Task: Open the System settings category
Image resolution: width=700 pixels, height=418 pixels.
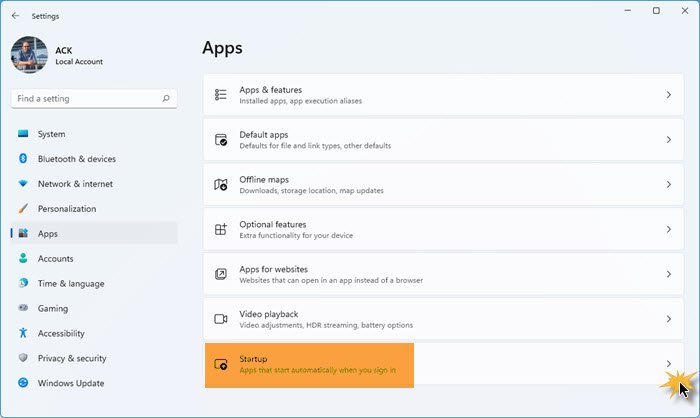Action: point(51,134)
